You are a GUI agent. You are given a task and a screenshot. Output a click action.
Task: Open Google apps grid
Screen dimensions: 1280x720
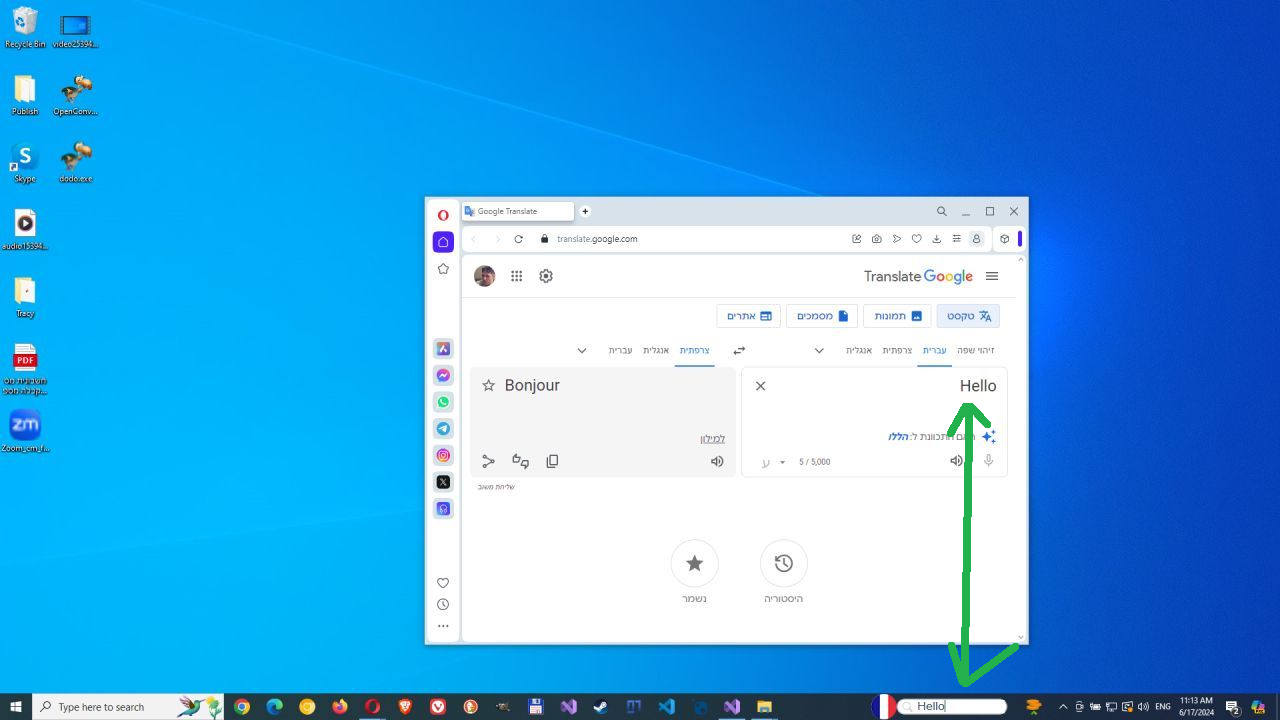click(517, 276)
